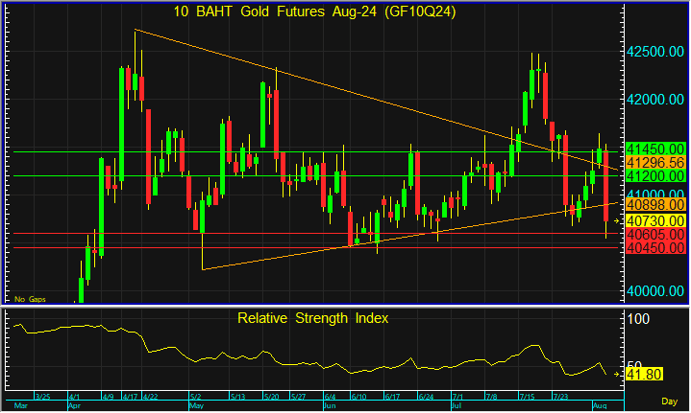The width and height of the screenshot is (691, 413).
Task: Click the Apr month marker on time axis
Action: pyautogui.click(x=74, y=406)
